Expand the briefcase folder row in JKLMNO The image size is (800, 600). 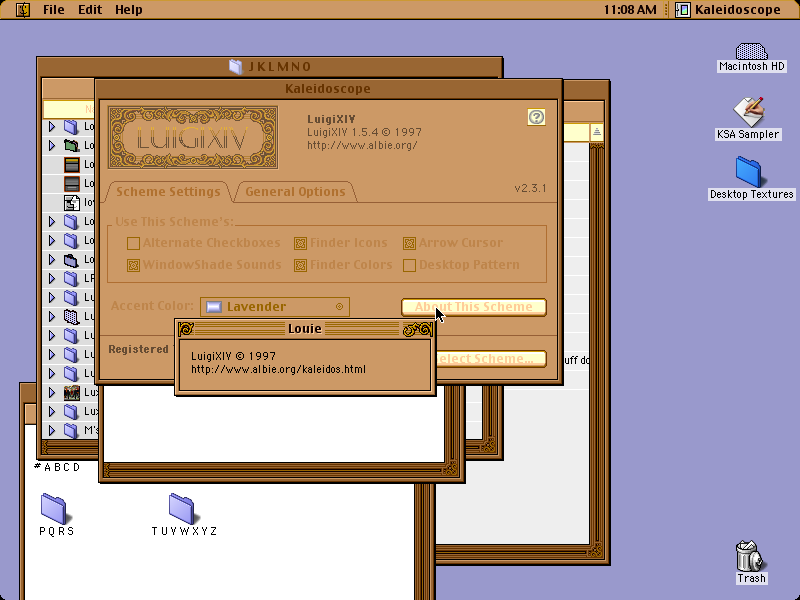[52, 260]
